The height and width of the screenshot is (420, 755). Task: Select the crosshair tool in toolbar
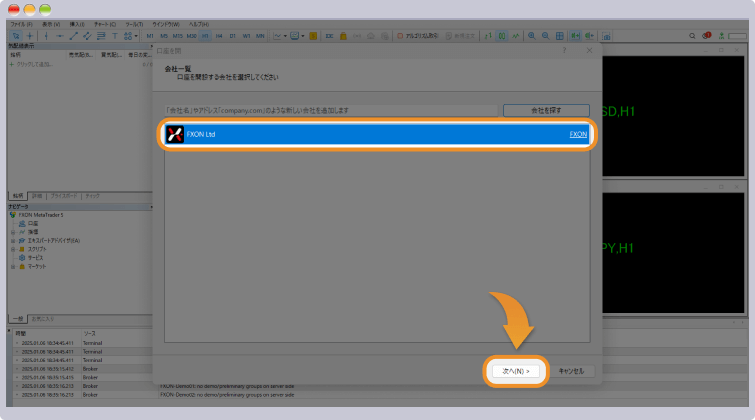(x=29, y=36)
